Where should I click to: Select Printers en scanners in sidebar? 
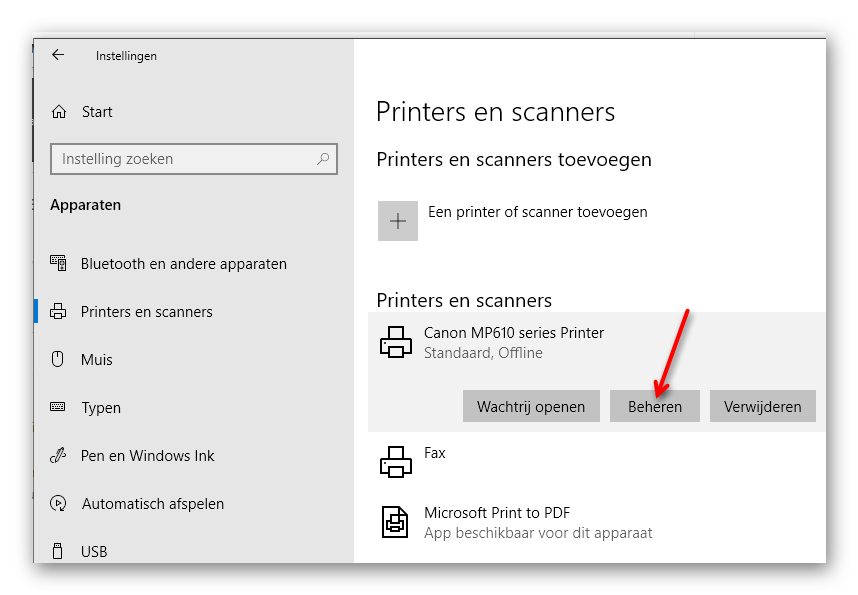coord(147,311)
